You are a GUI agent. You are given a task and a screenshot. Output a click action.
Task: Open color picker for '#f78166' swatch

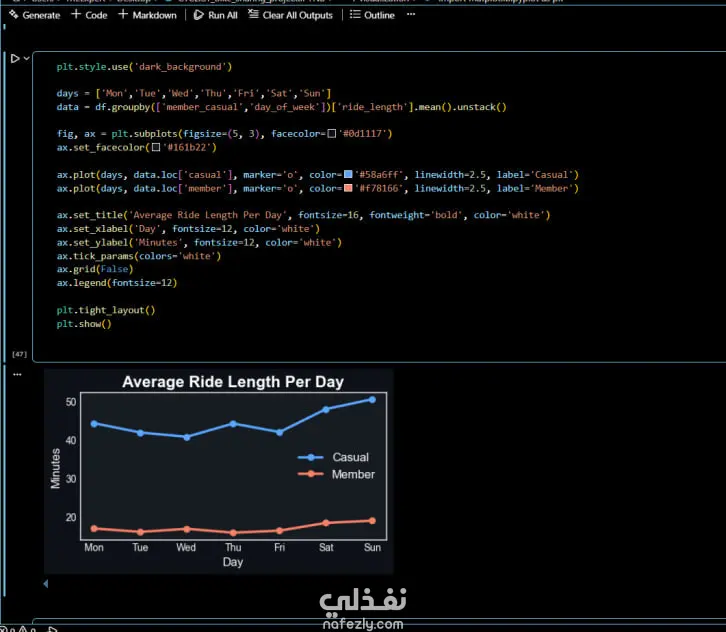click(348, 188)
